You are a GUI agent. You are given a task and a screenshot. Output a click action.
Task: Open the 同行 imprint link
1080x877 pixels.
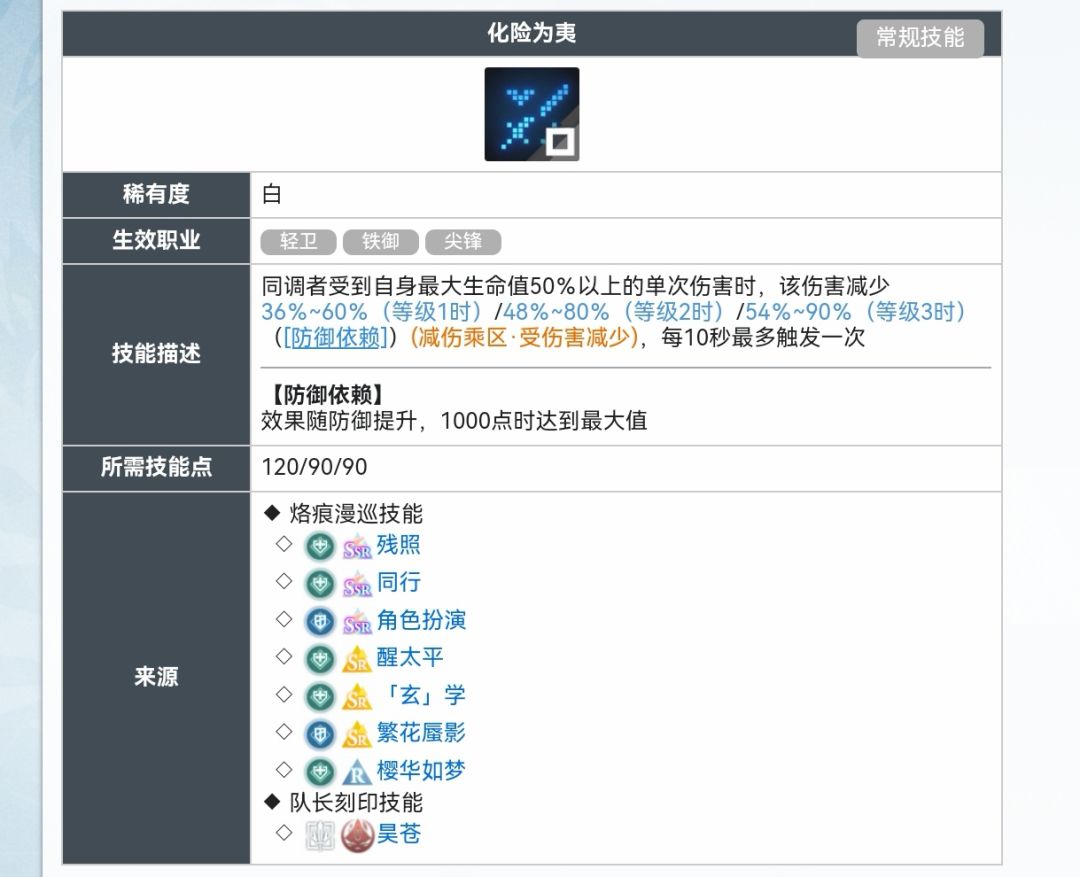398,582
